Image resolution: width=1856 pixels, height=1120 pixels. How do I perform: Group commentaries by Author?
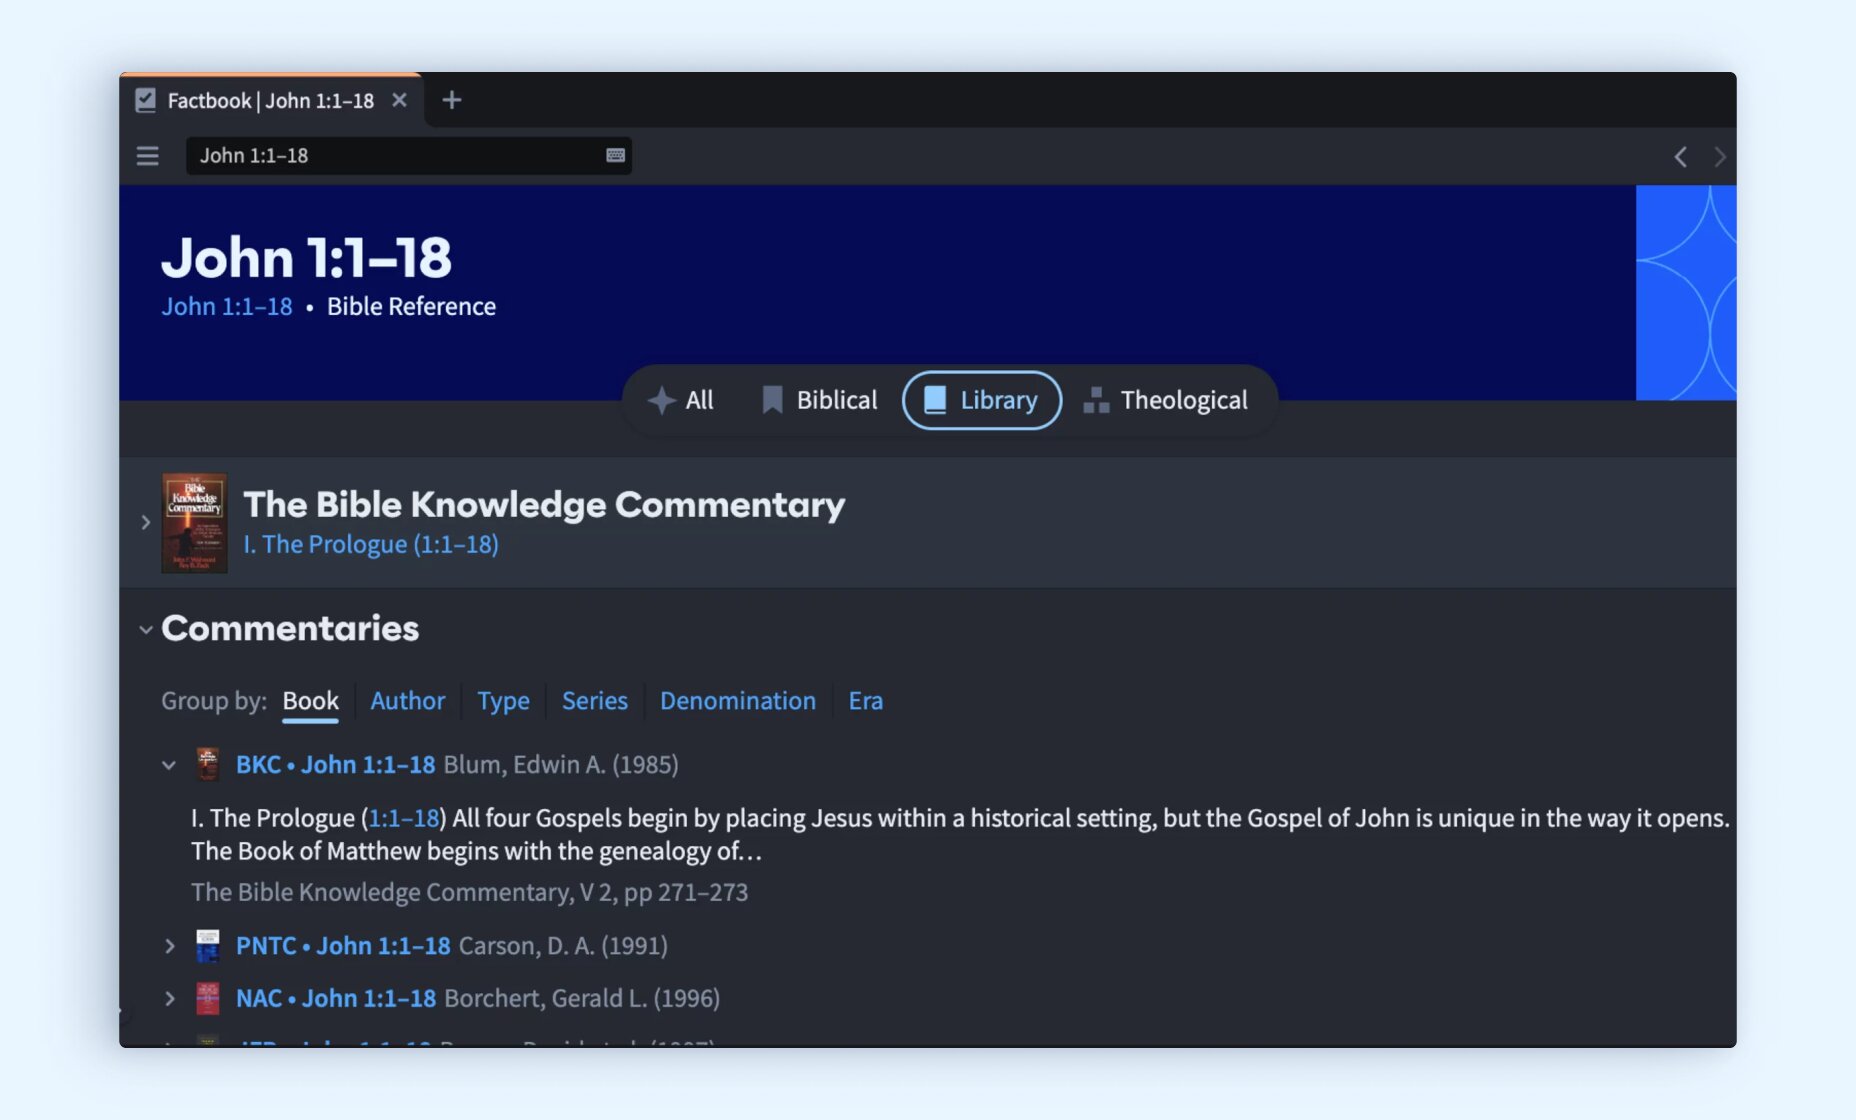[x=408, y=701]
